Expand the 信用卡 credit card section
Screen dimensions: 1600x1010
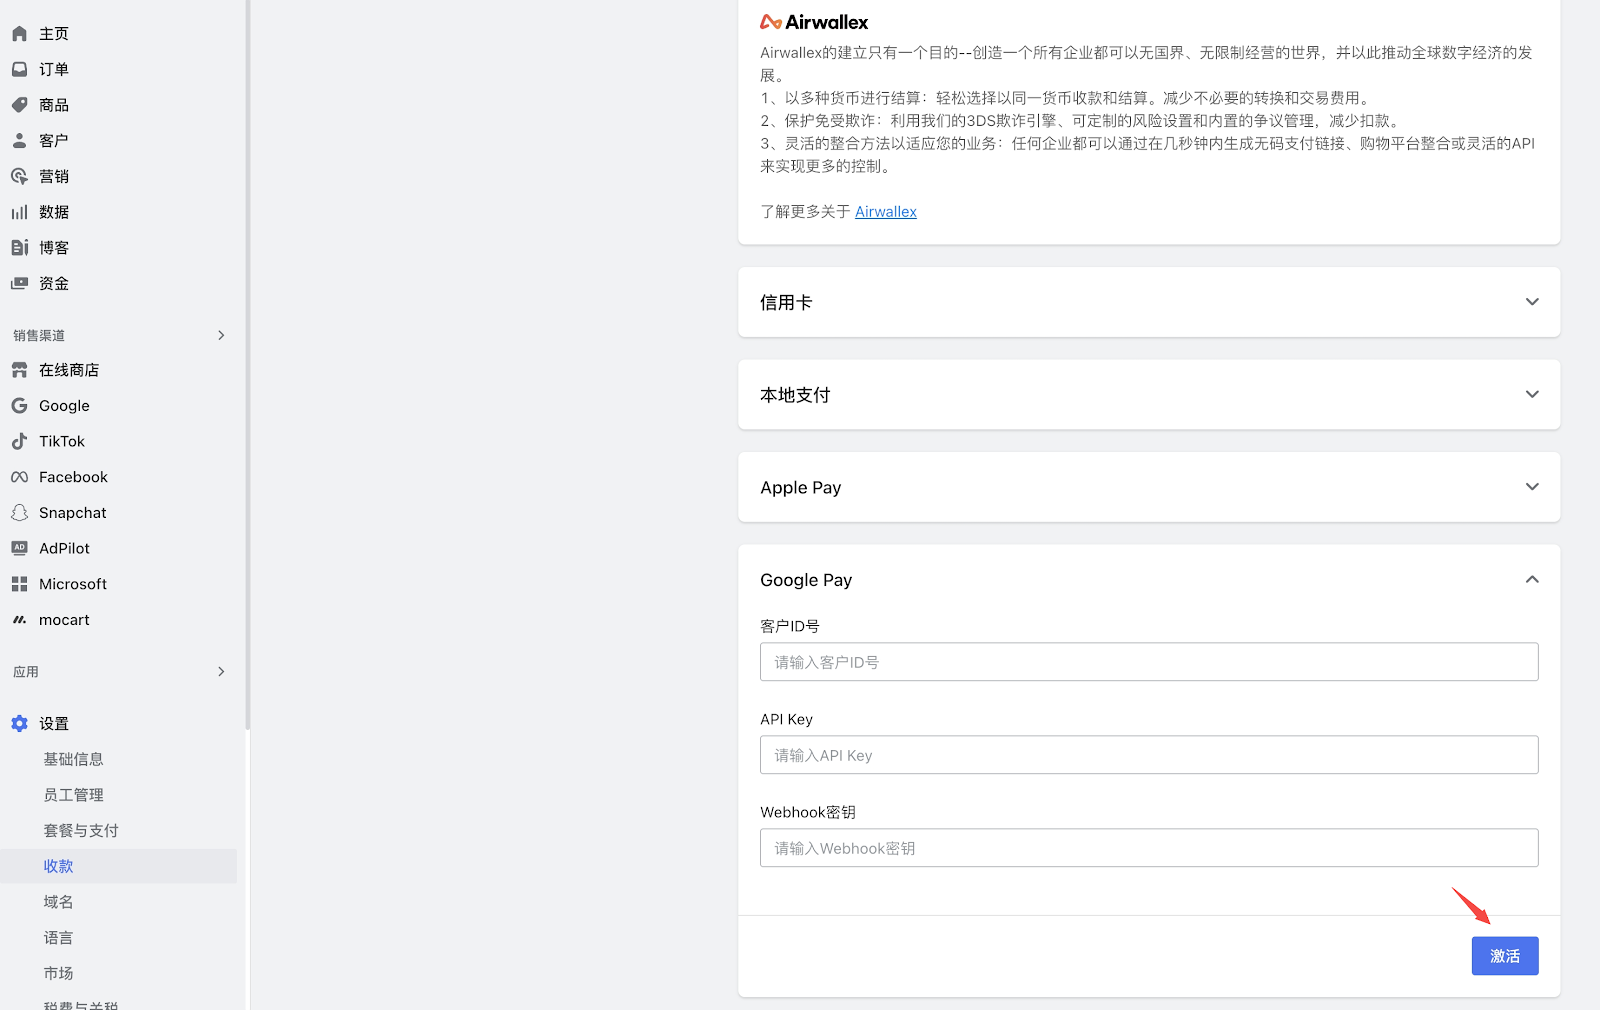coord(1531,302)
